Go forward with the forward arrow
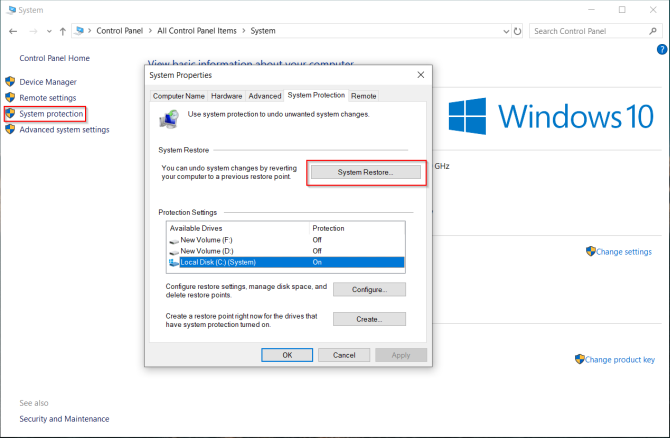Screen dimensions: 670x438 tap(33, 31)
